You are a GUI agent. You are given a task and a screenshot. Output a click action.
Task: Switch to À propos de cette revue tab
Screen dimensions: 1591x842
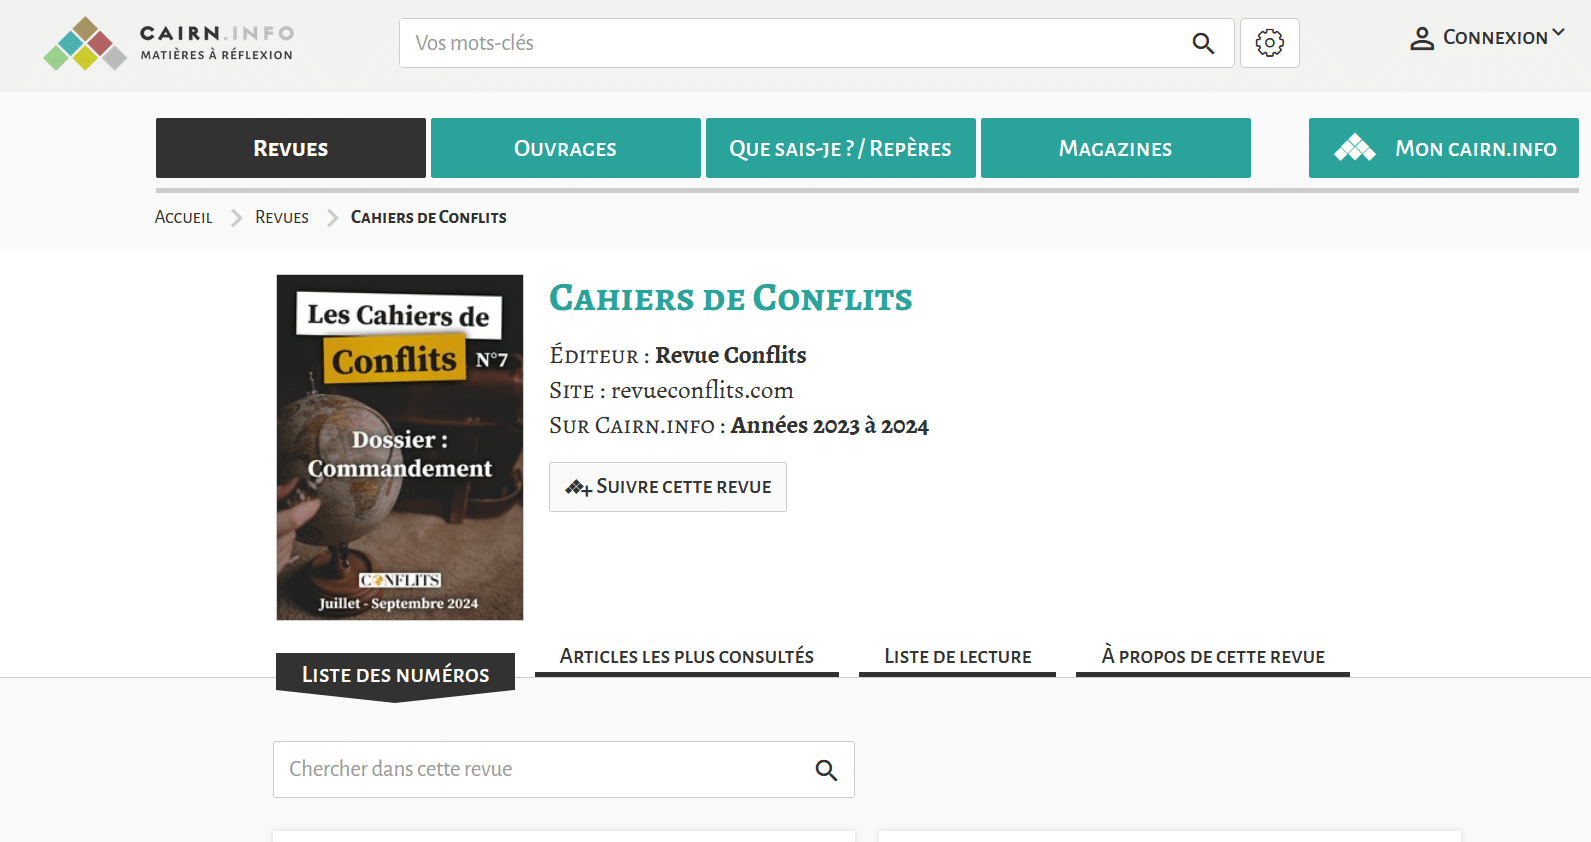pos(1213,657)
